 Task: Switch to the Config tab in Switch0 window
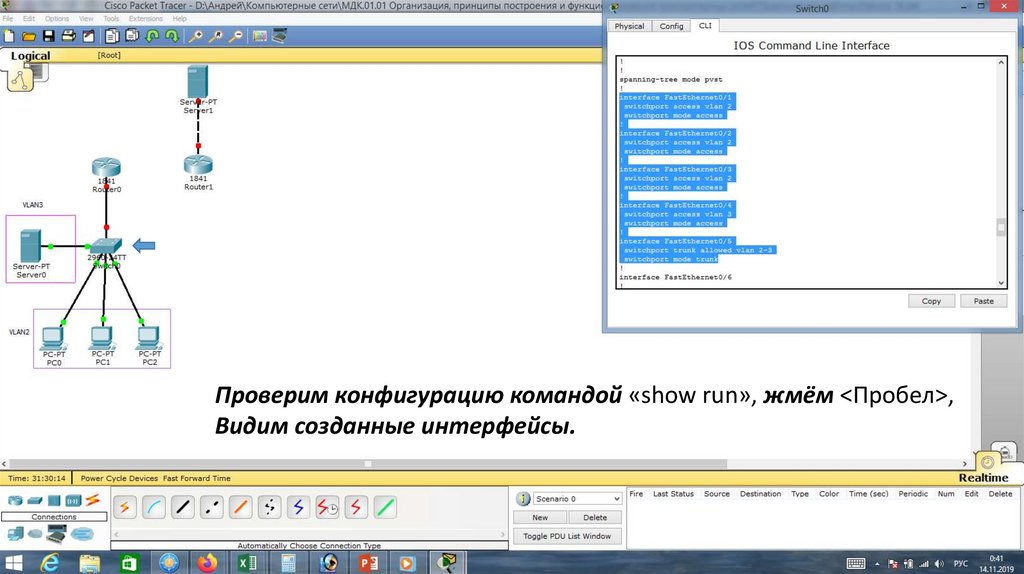[x=671, y=26]
